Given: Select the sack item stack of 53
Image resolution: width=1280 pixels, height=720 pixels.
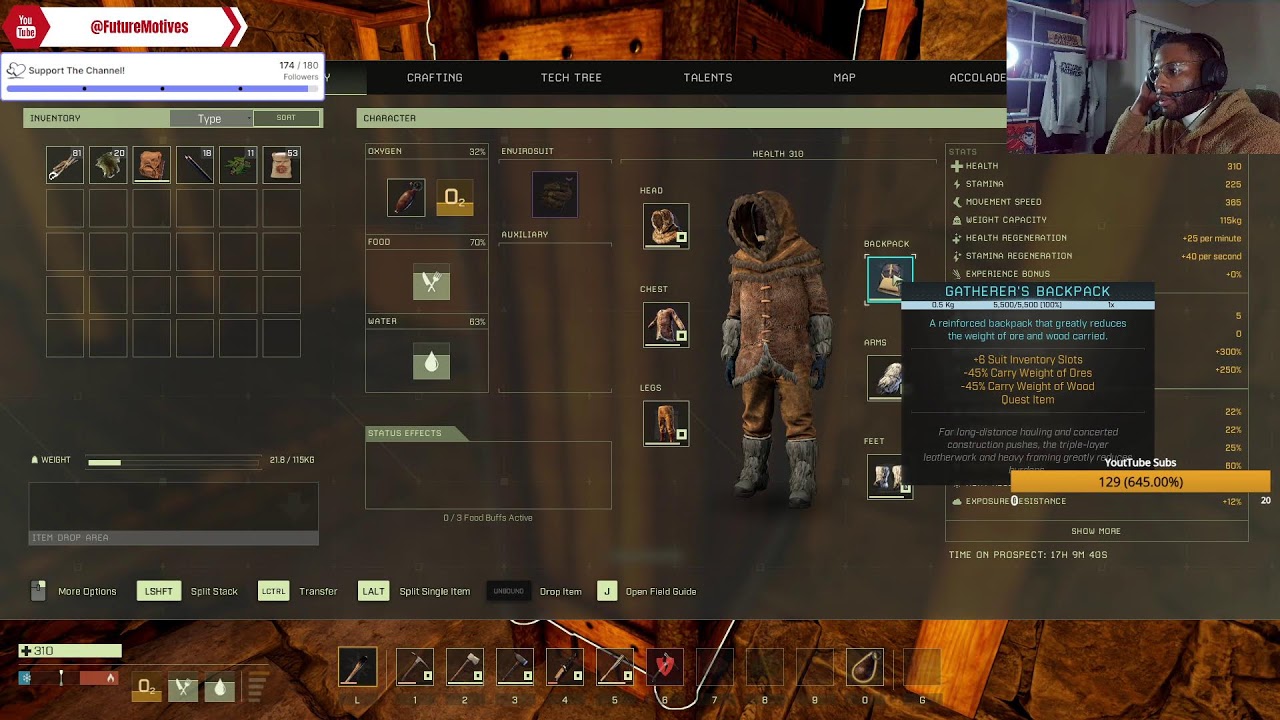Looking at the screenshot, I should pyautogui.click(x=281, y=165).
